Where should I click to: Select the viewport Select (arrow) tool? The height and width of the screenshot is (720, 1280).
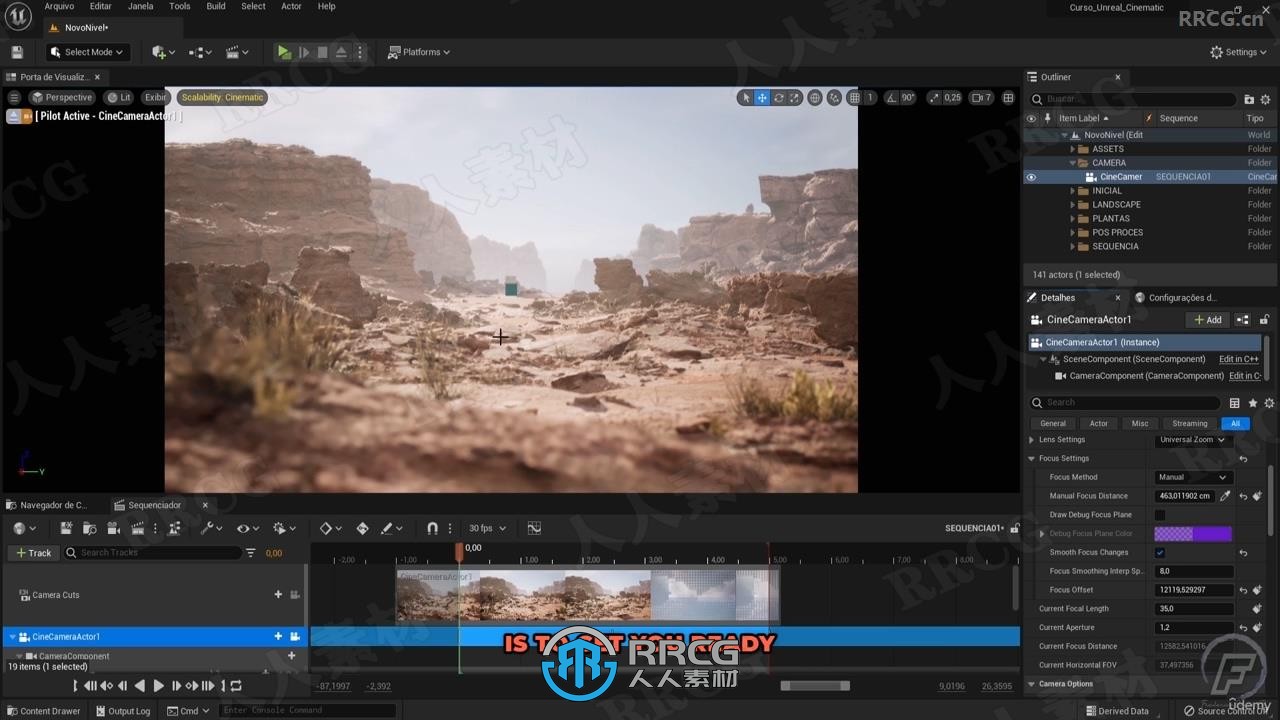[745, 97]
